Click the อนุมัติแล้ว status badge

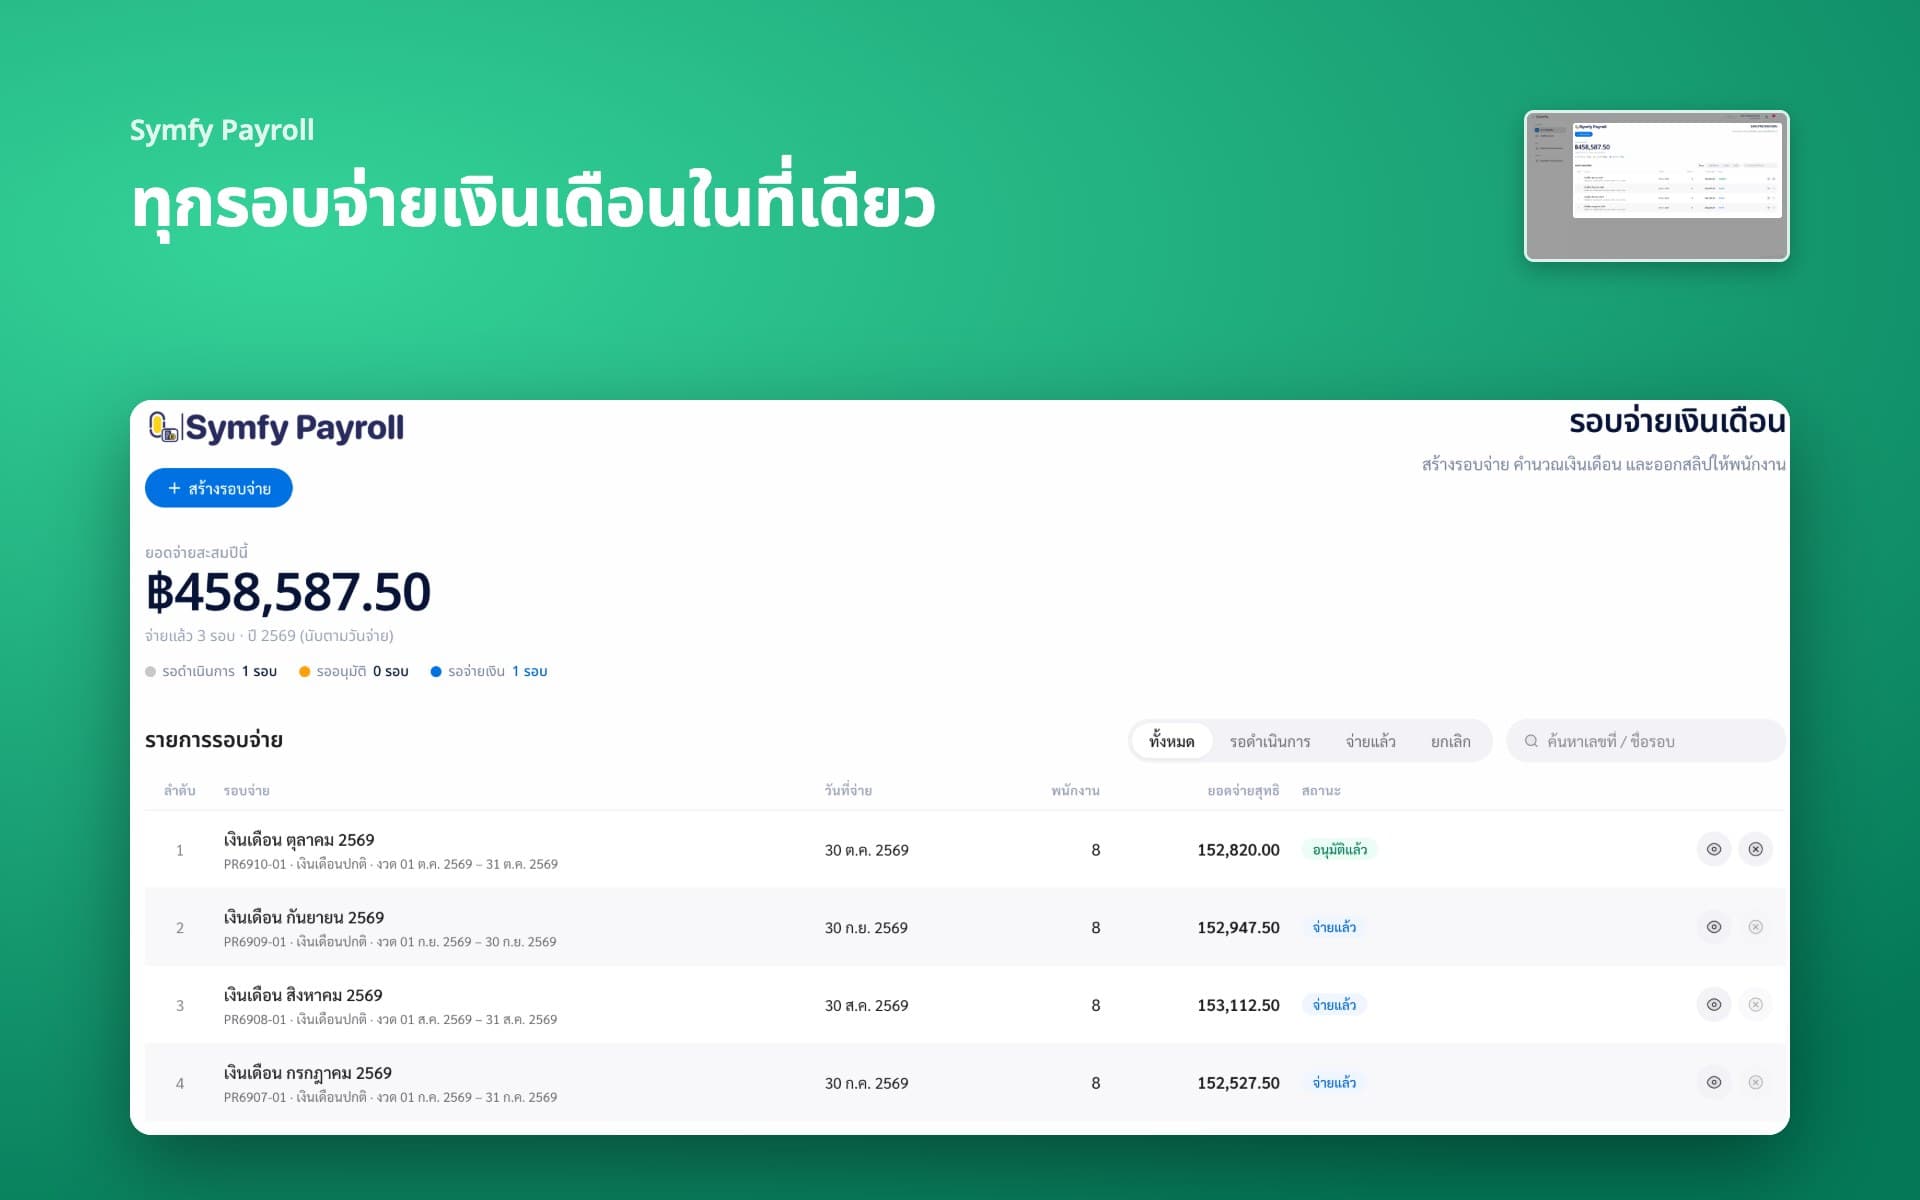pos(1339,849)
